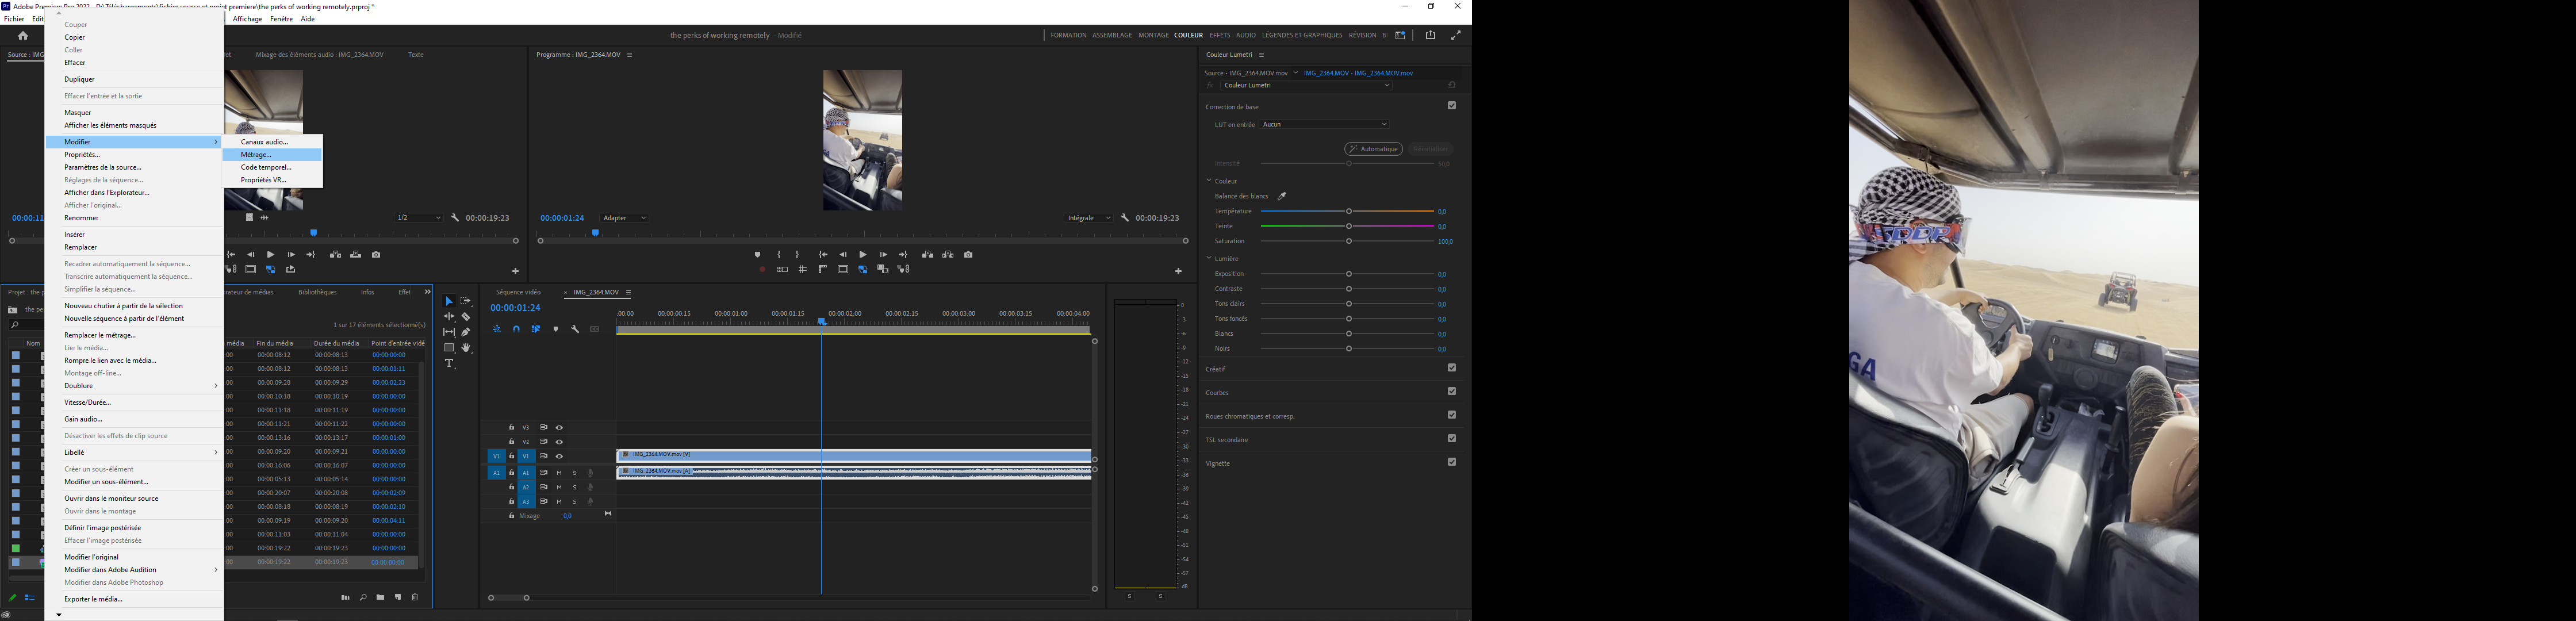
Task: Choose Remplacer le métrage... entry
Action: click(x=135, y=335)
